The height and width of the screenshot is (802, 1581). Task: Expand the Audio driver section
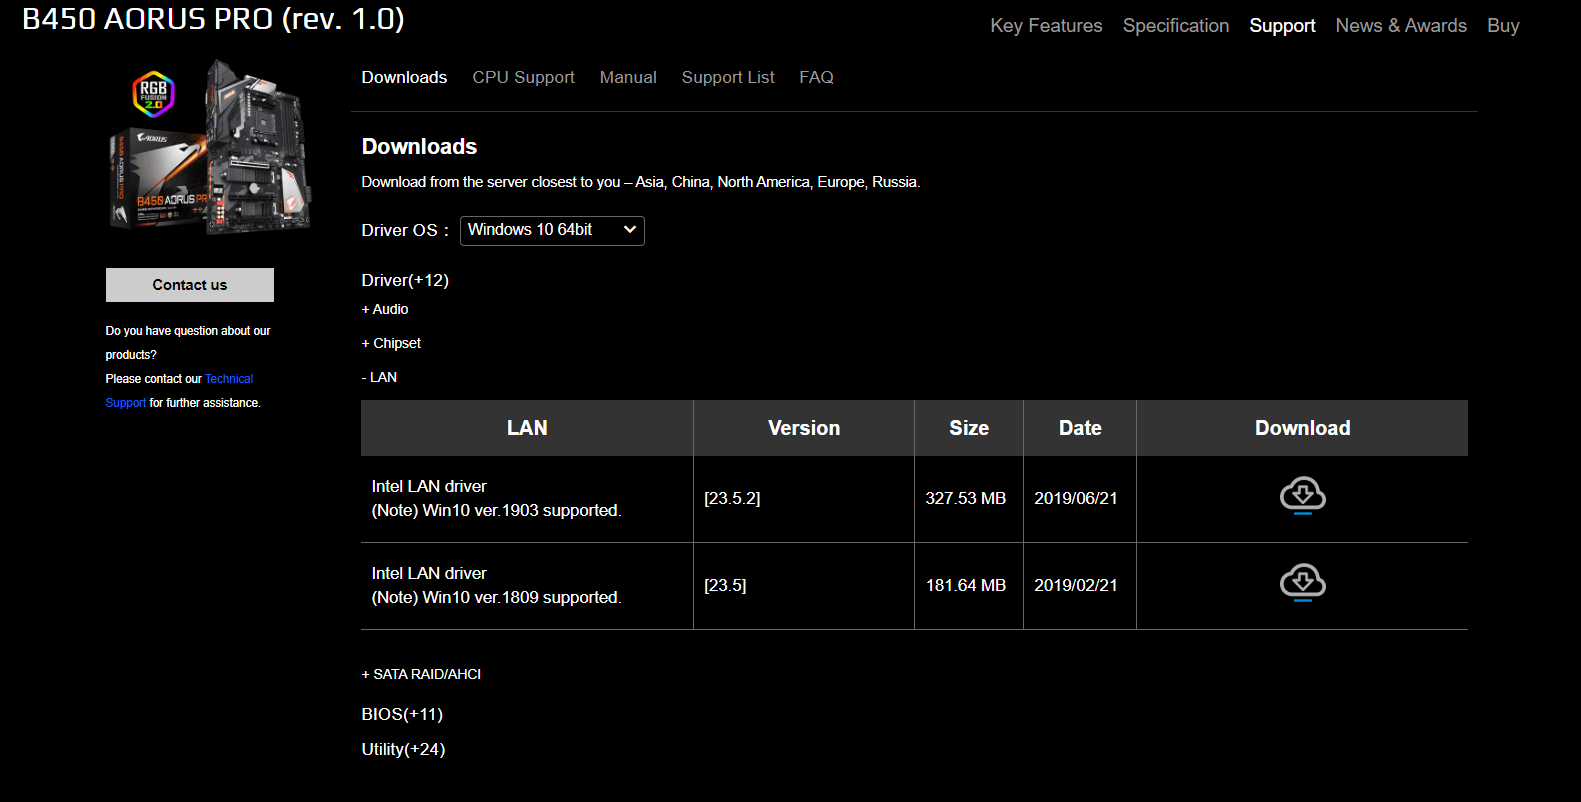pos(385,309)
